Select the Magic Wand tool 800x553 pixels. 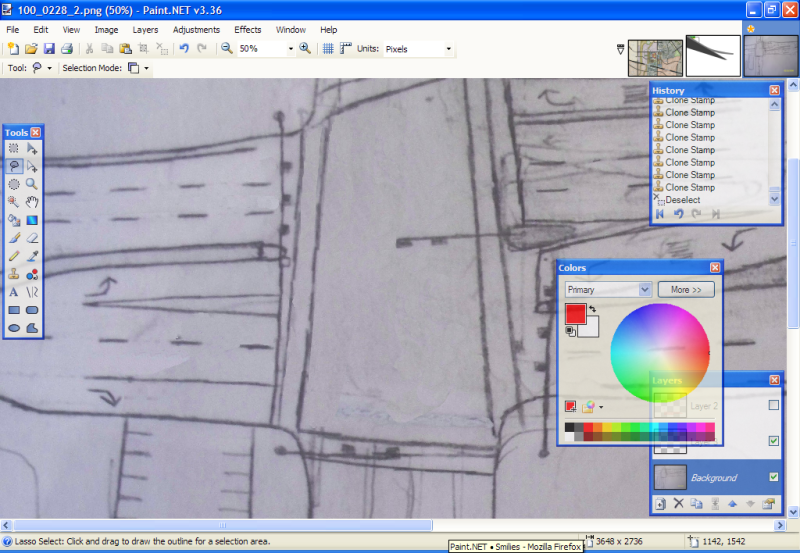tap(14, 202)
